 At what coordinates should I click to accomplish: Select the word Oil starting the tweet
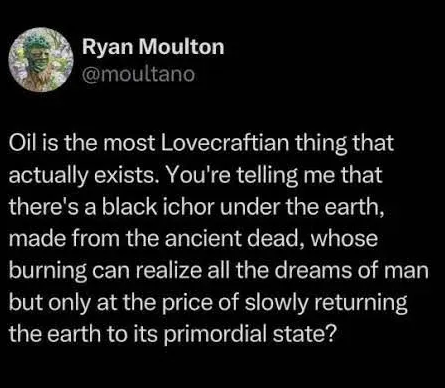[x=21, y=143]
